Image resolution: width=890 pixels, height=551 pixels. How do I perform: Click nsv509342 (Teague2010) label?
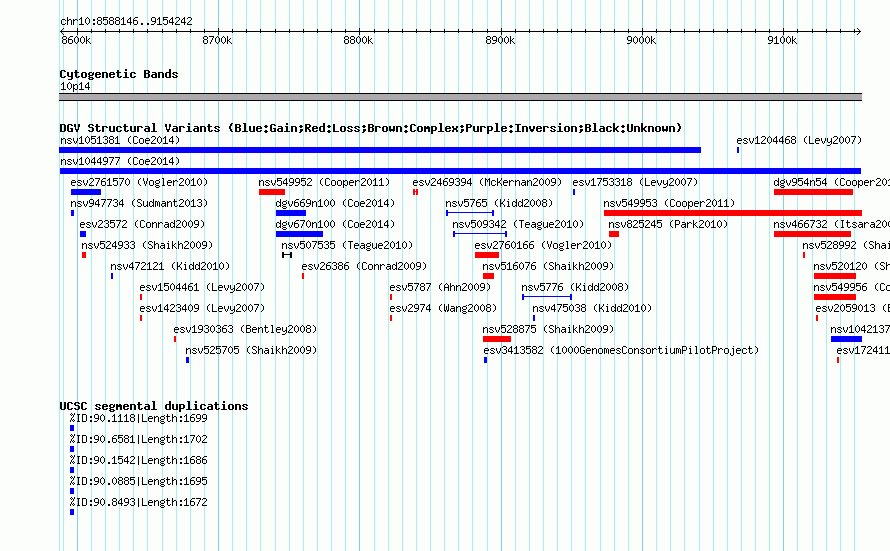518,224
